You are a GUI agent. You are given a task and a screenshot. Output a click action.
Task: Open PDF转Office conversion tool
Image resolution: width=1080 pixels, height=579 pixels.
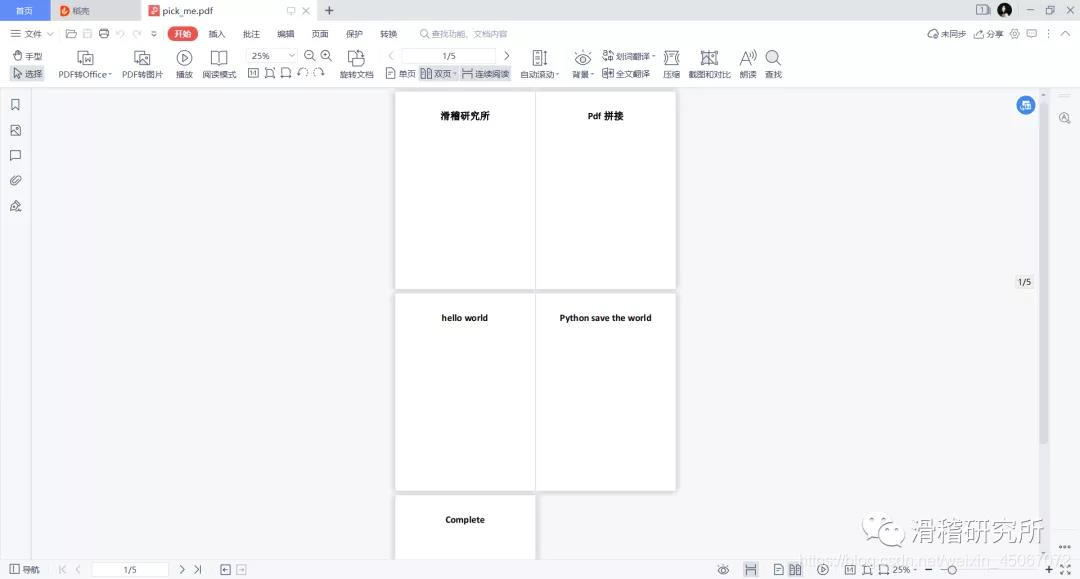click(84, 63)
